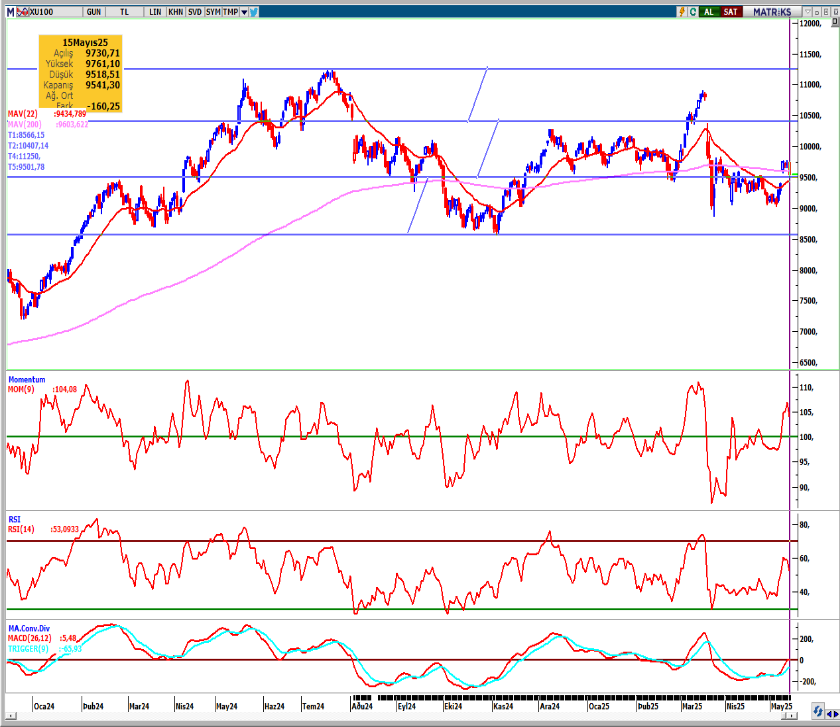Click the T5:9501,78 trend level label
The height and width of the screenshot is (727, 840).
click(26, 167)
